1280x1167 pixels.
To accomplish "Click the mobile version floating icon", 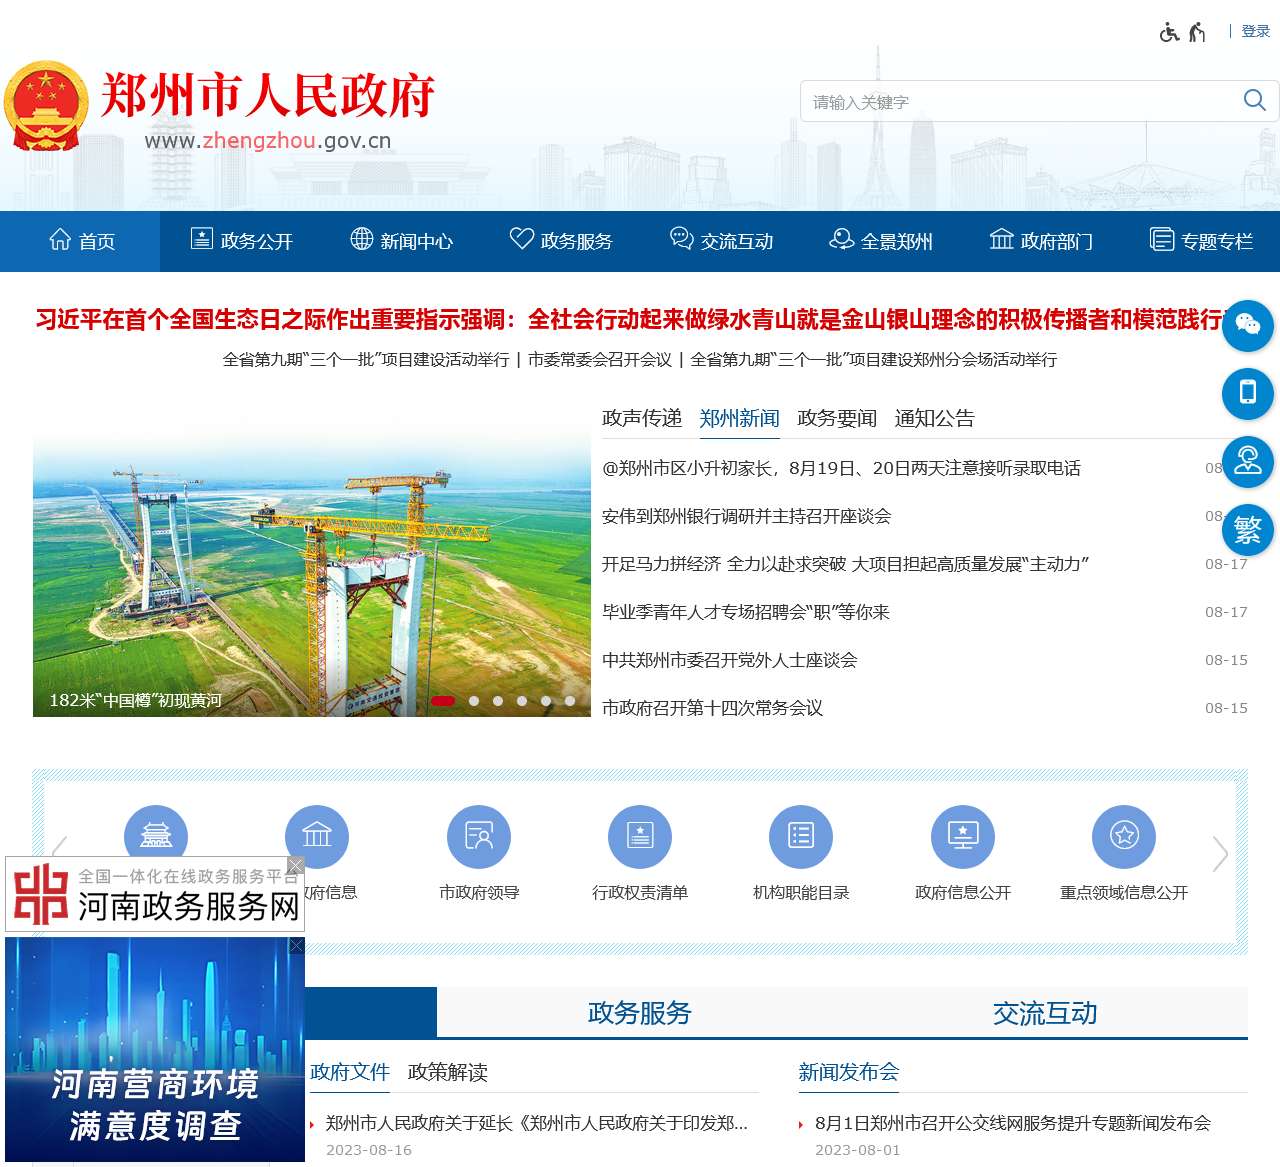I will tap(1247, 394).
